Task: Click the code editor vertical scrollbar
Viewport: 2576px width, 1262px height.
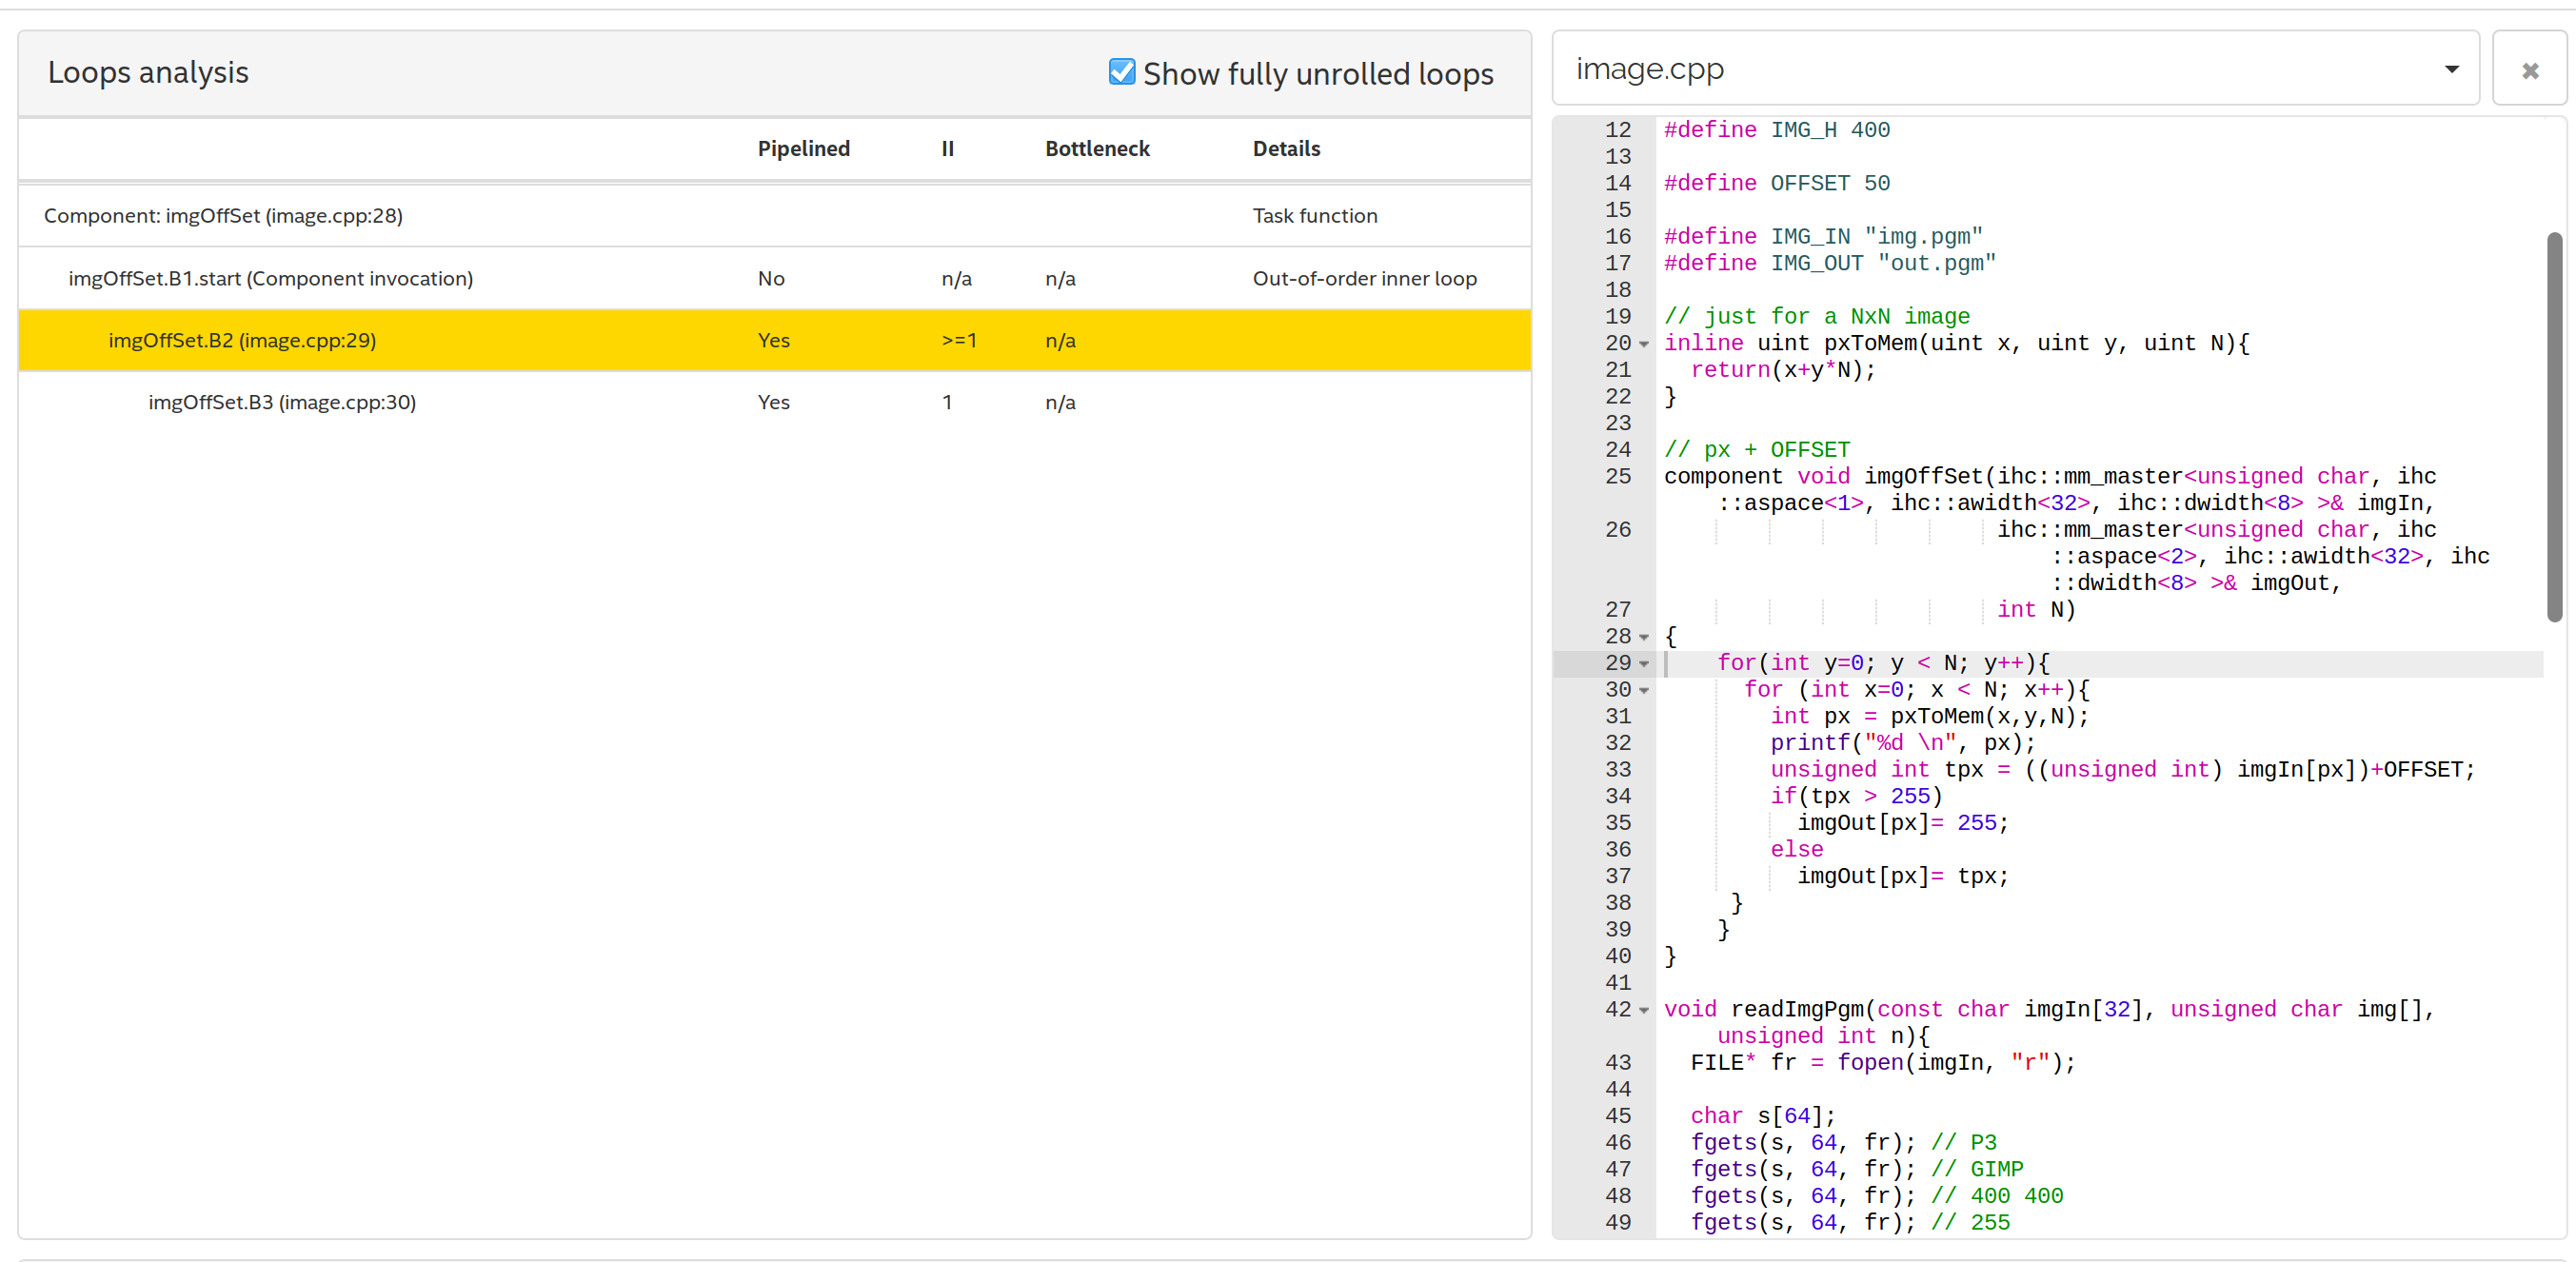Action: tap(2554, 427)
